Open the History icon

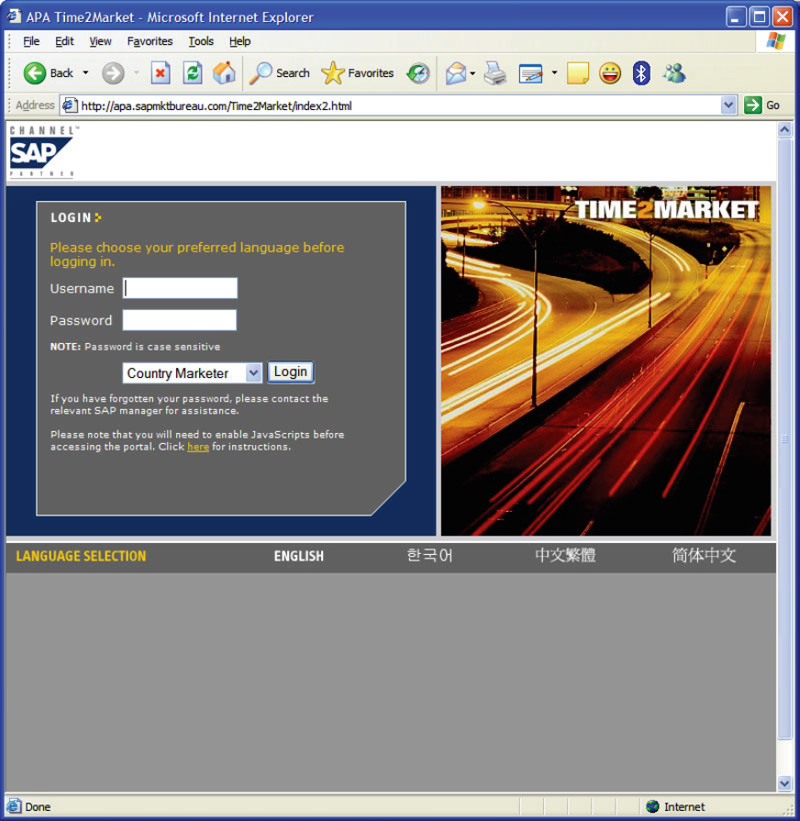coord(418,73)
